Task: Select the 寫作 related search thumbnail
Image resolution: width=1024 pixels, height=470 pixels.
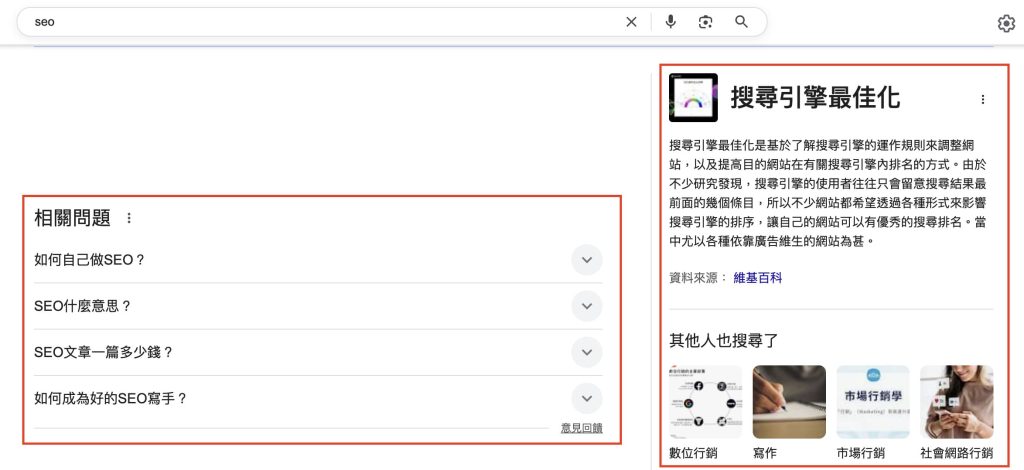Action: [789, 402]
